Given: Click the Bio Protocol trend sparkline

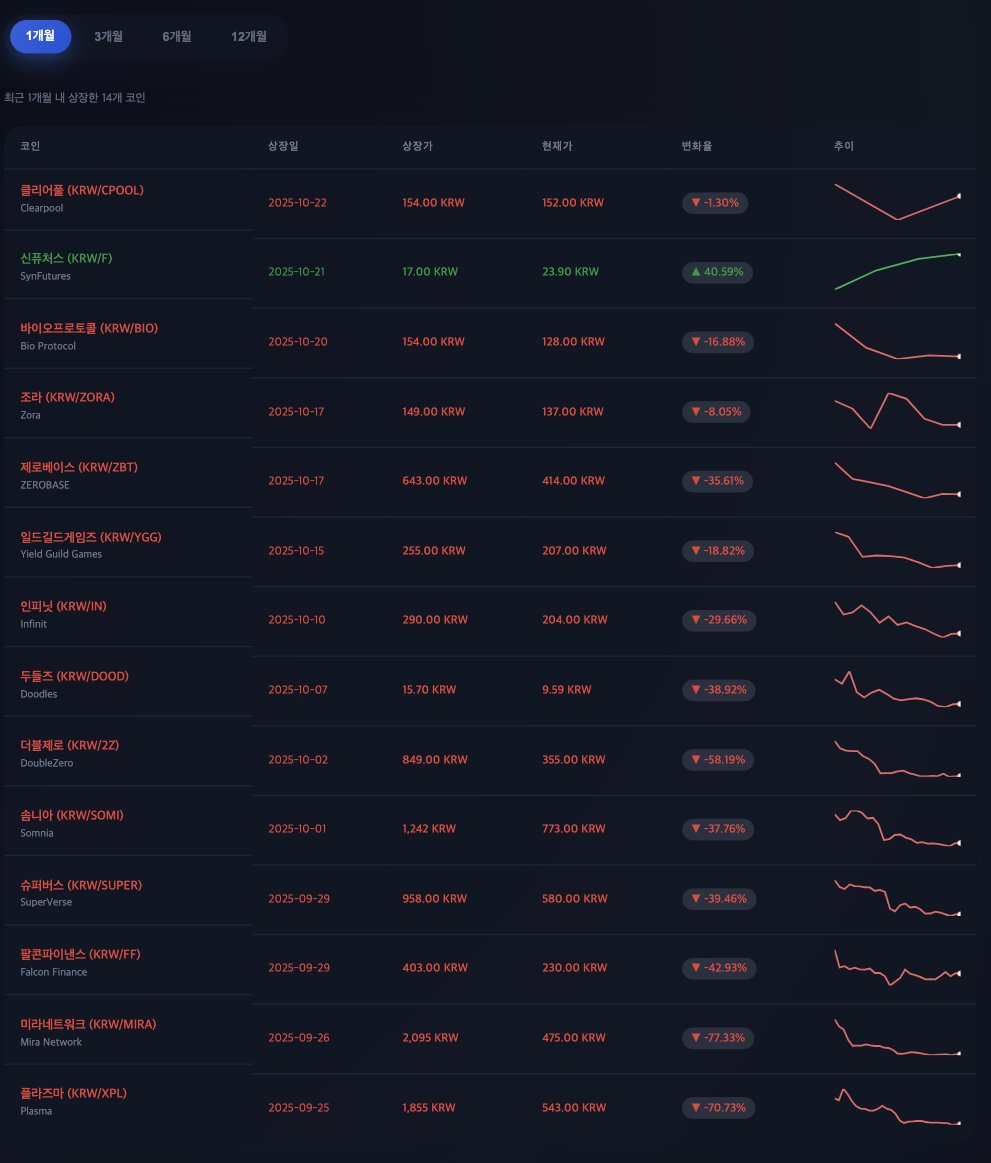Looking at the screenshot, I should tap(898, 341).
